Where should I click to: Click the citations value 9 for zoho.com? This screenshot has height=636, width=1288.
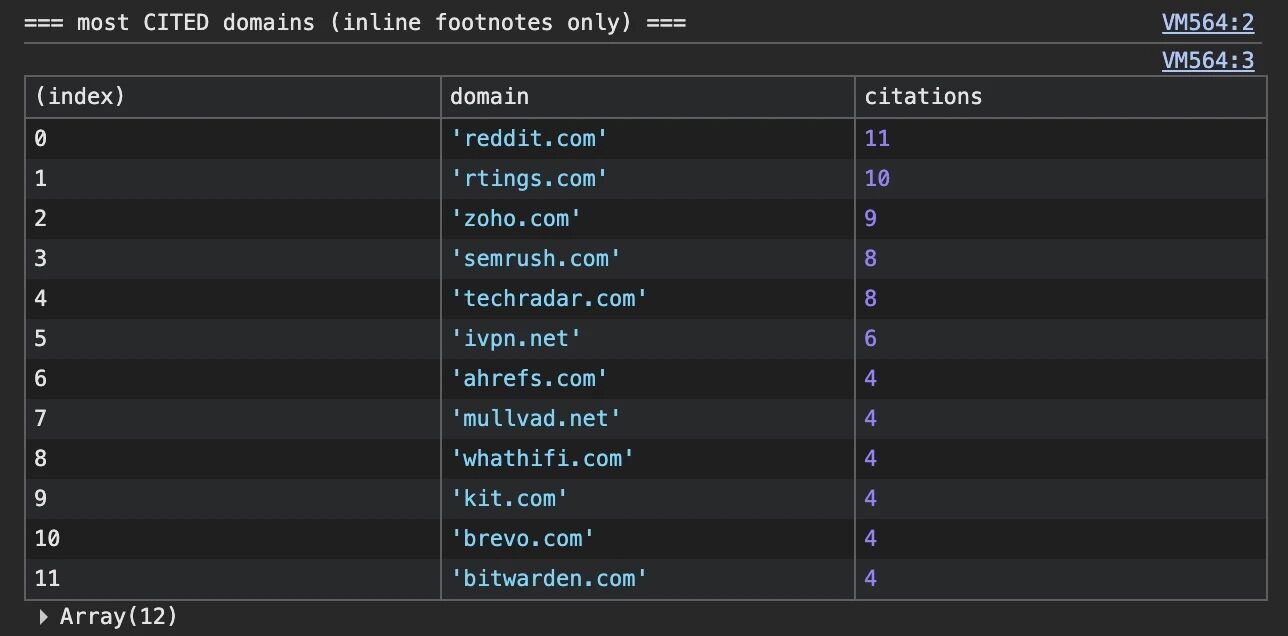coord(871,218)
